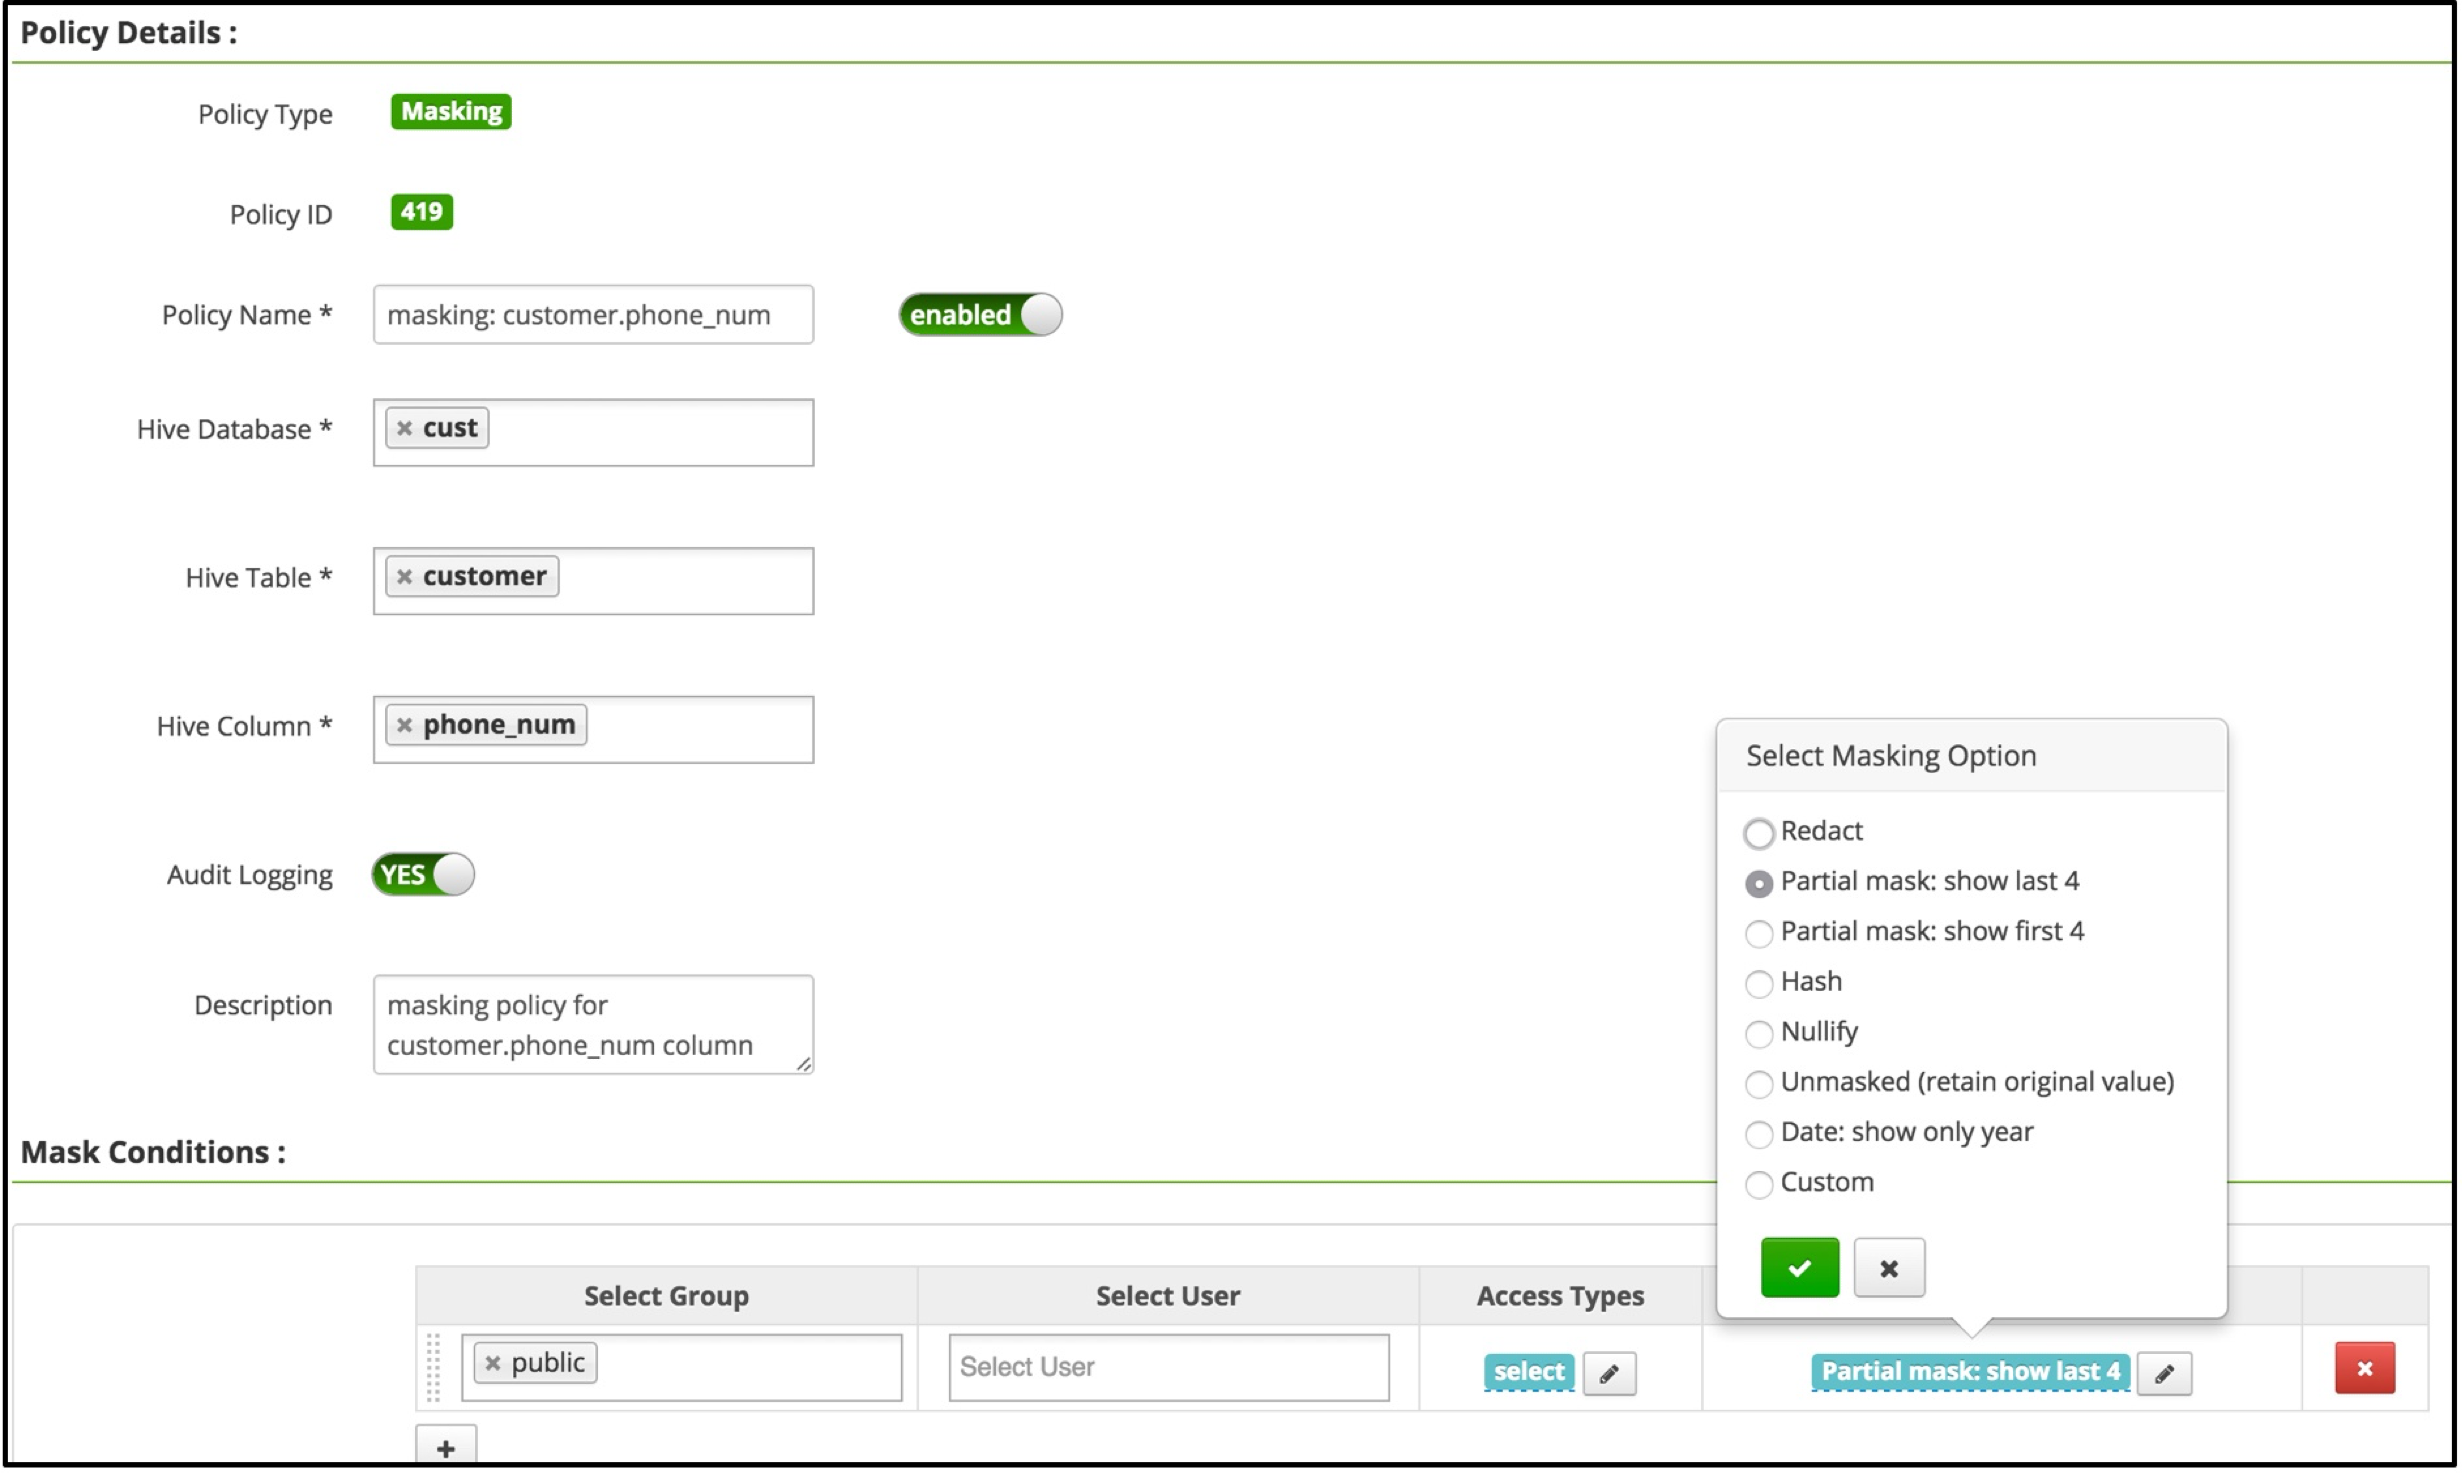2462x1475 pixels.
Task: Add new mask condition with plus button
Action: point(446,1448)
